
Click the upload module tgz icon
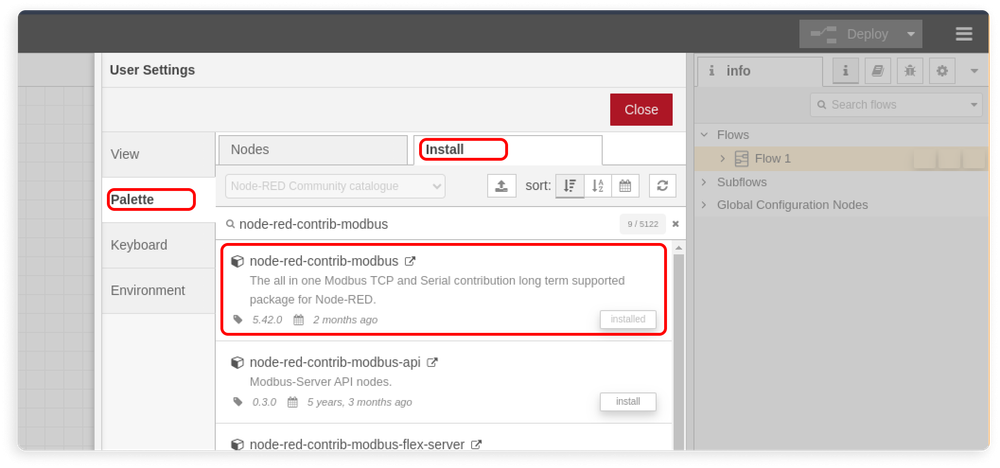click(x=501, y=186)
